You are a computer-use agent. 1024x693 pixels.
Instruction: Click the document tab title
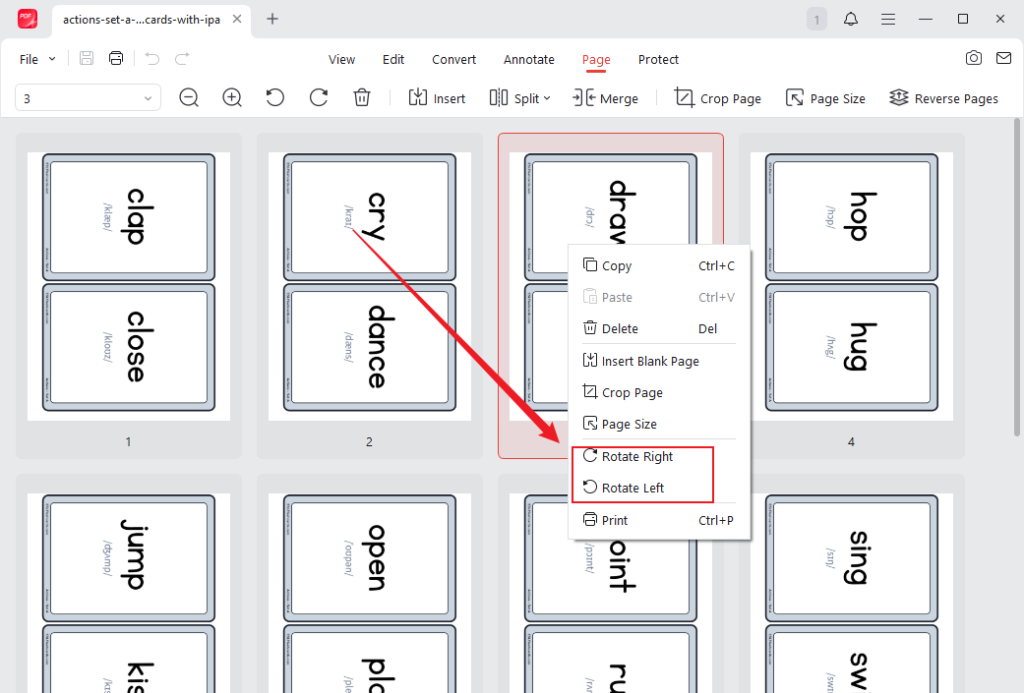click(142, 20)
